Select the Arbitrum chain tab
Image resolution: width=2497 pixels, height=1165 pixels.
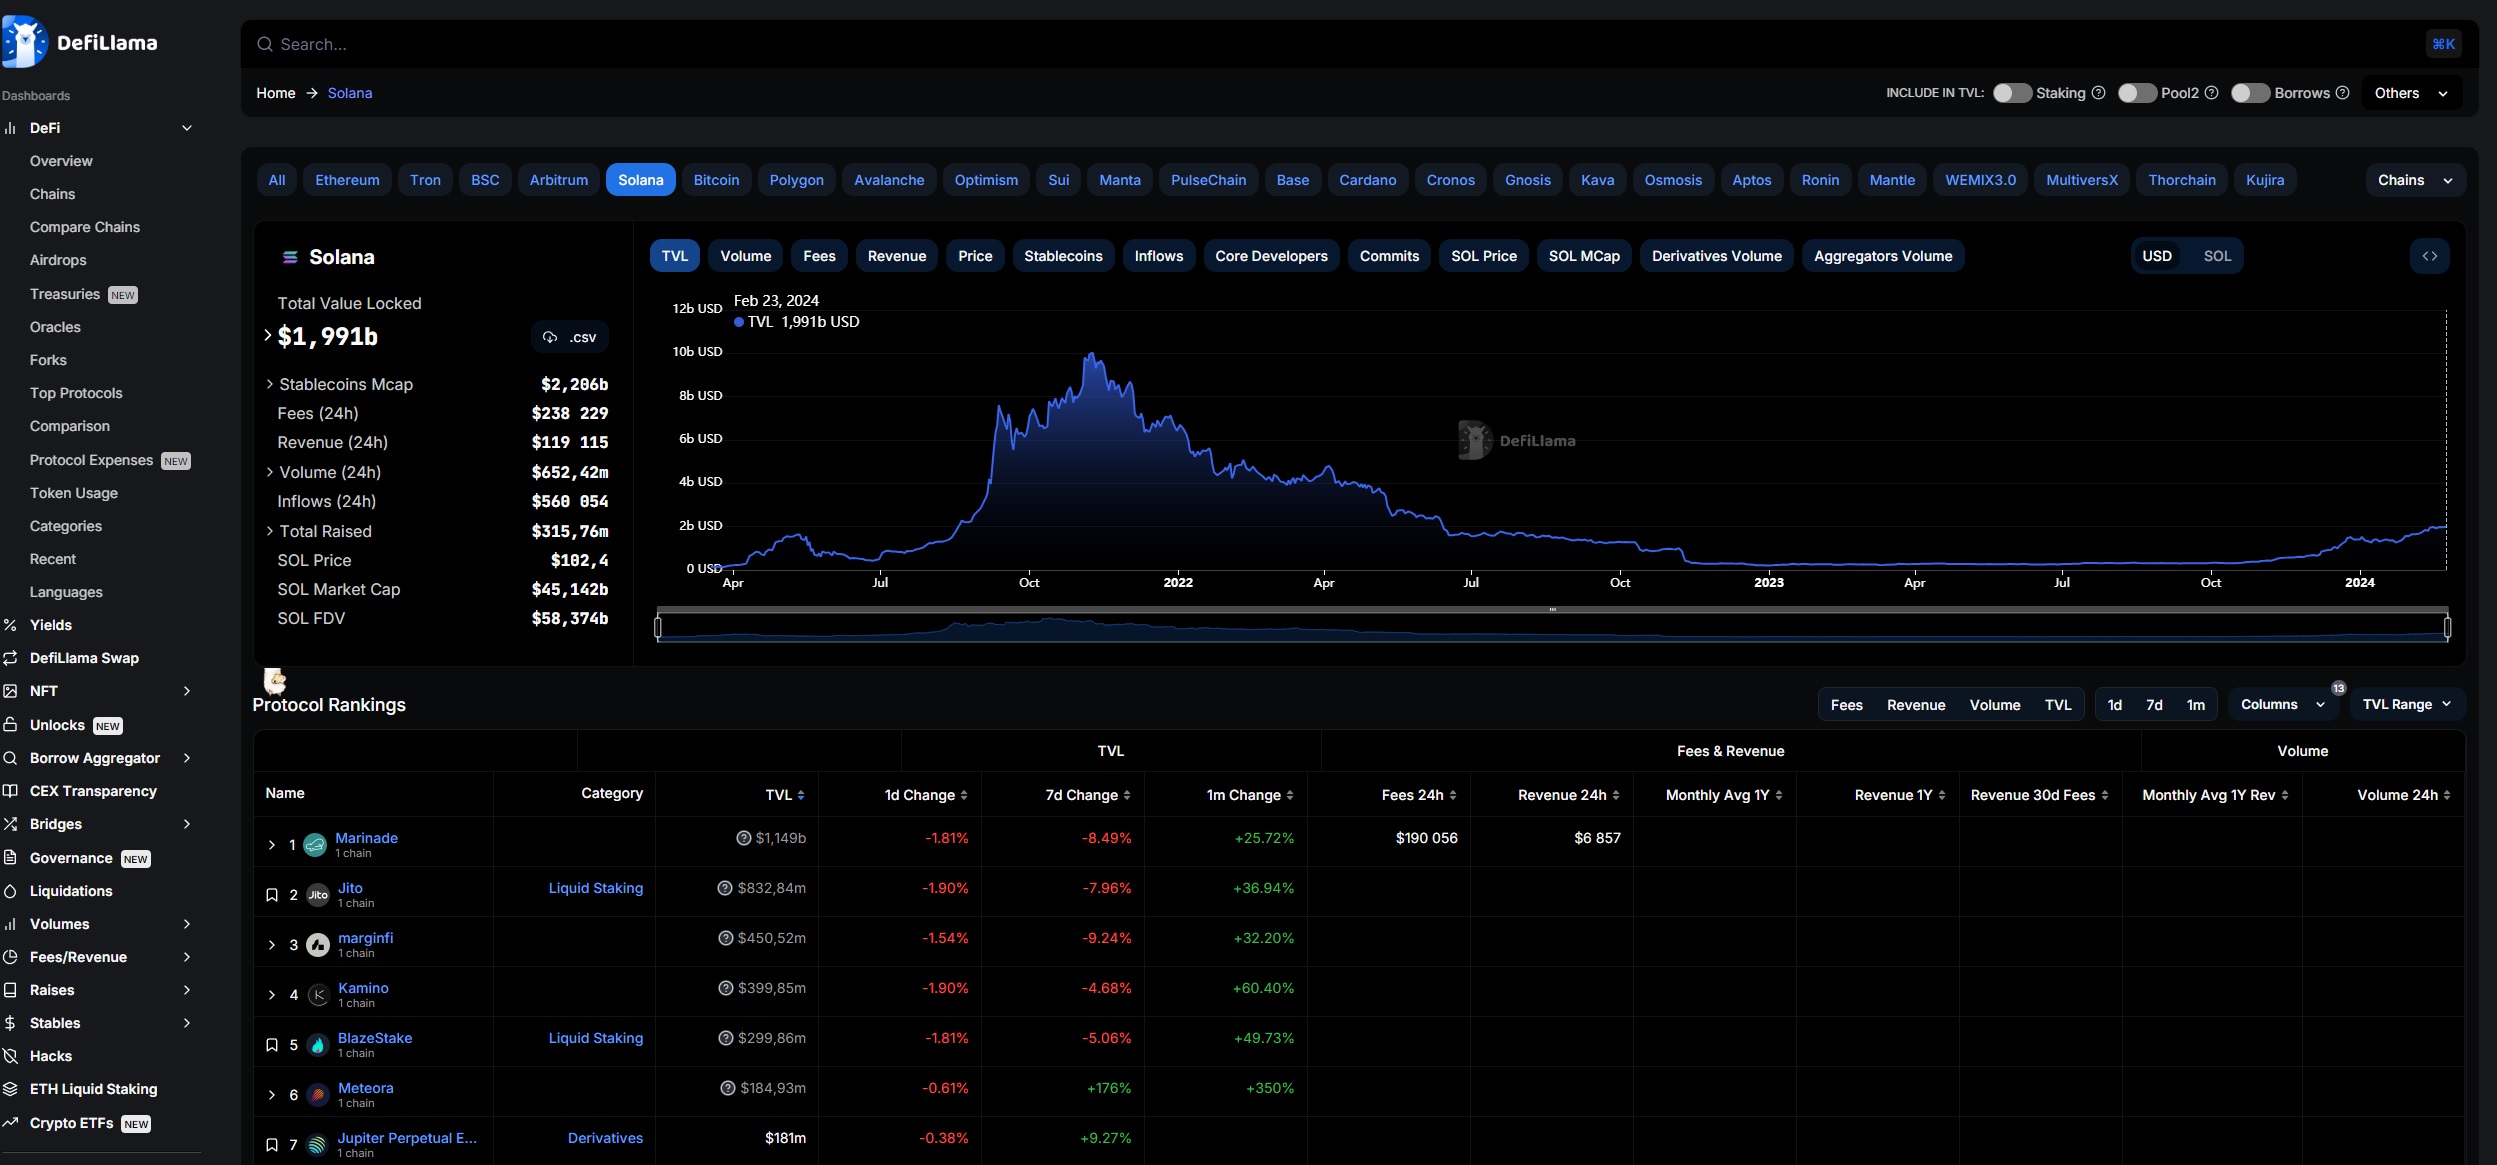558,180
